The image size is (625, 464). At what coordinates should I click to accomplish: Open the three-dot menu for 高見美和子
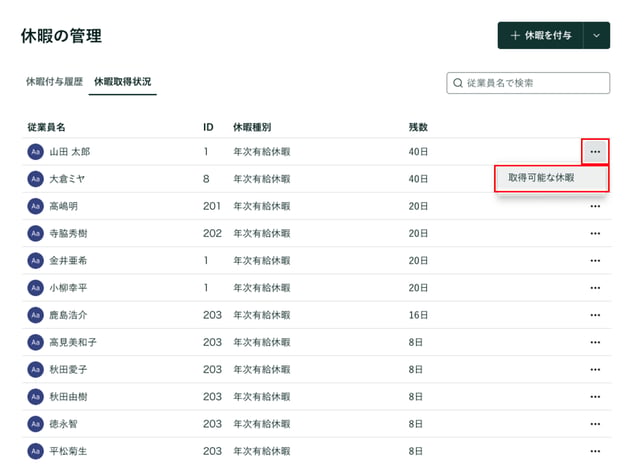coord(595,342)
